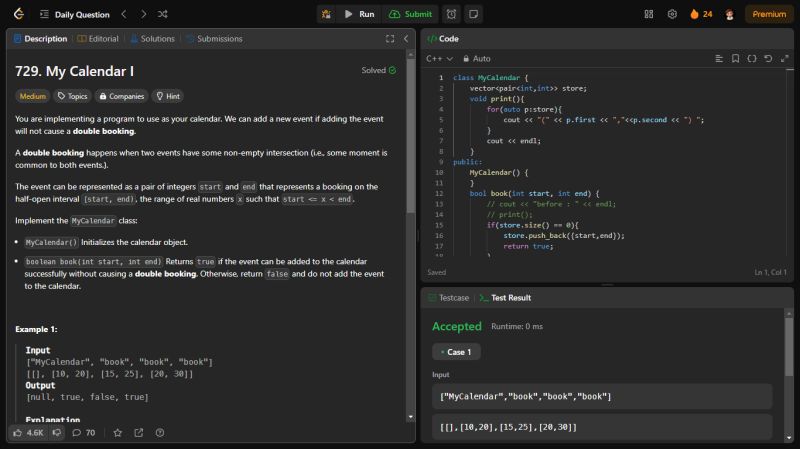Like the problem thumbs up 4.6K

coord(29,433)
